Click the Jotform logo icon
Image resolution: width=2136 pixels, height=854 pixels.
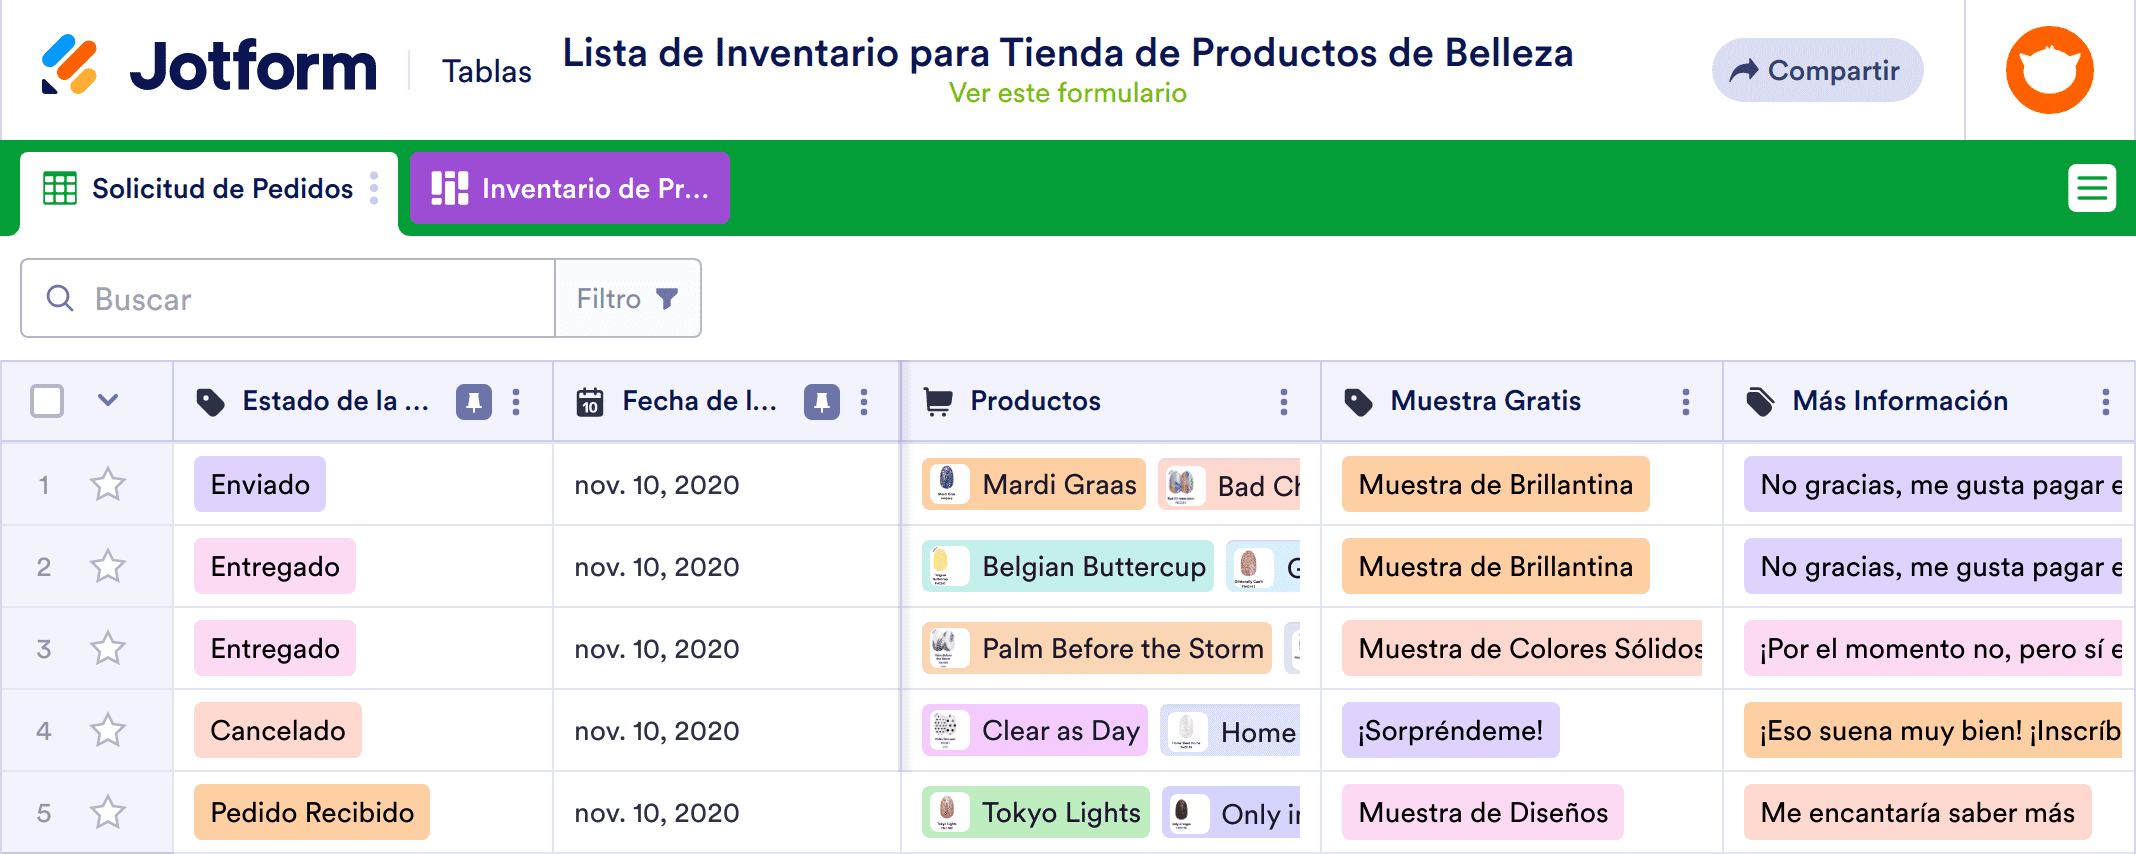tap(70, 66)
